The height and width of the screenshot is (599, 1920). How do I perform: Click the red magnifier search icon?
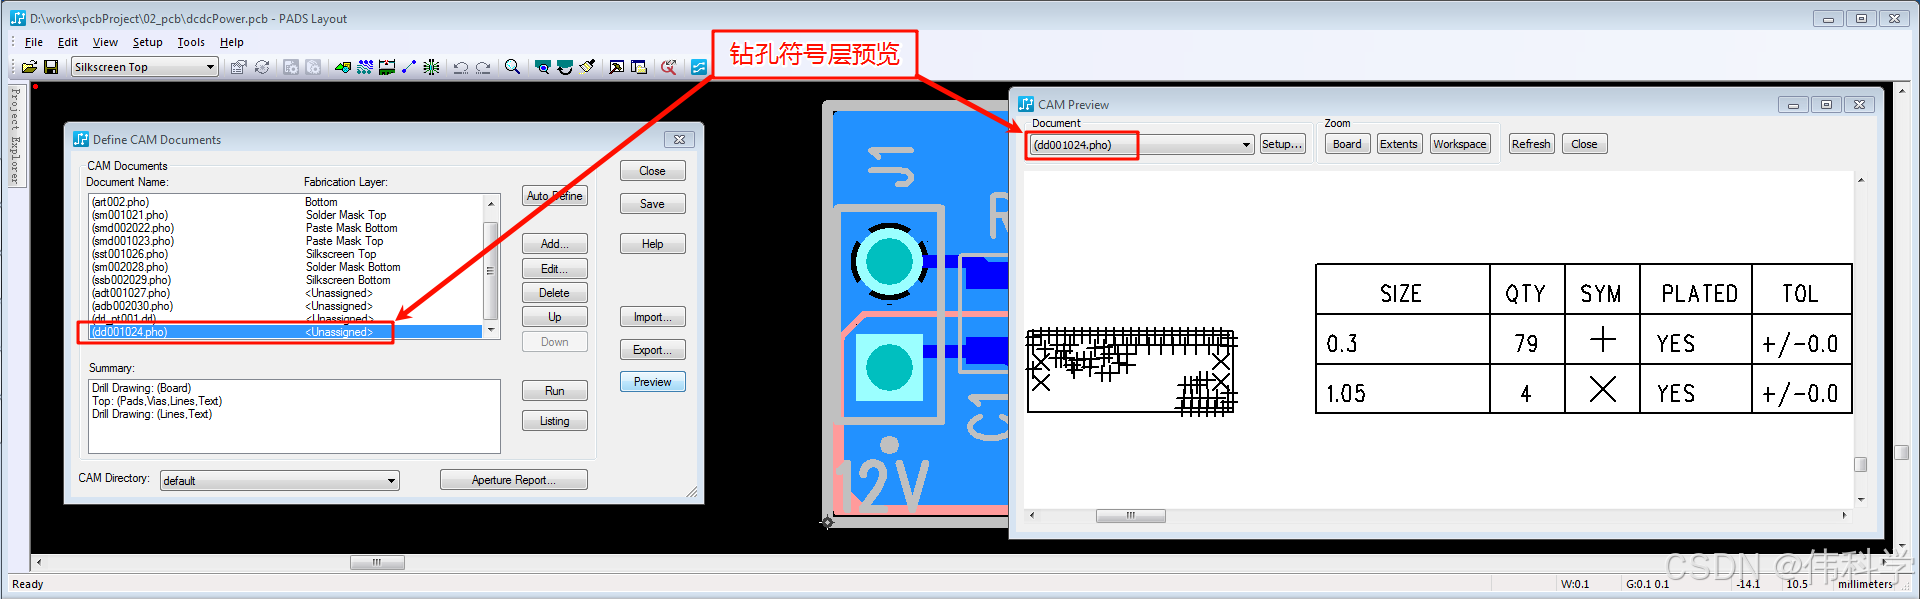(669, 67)
